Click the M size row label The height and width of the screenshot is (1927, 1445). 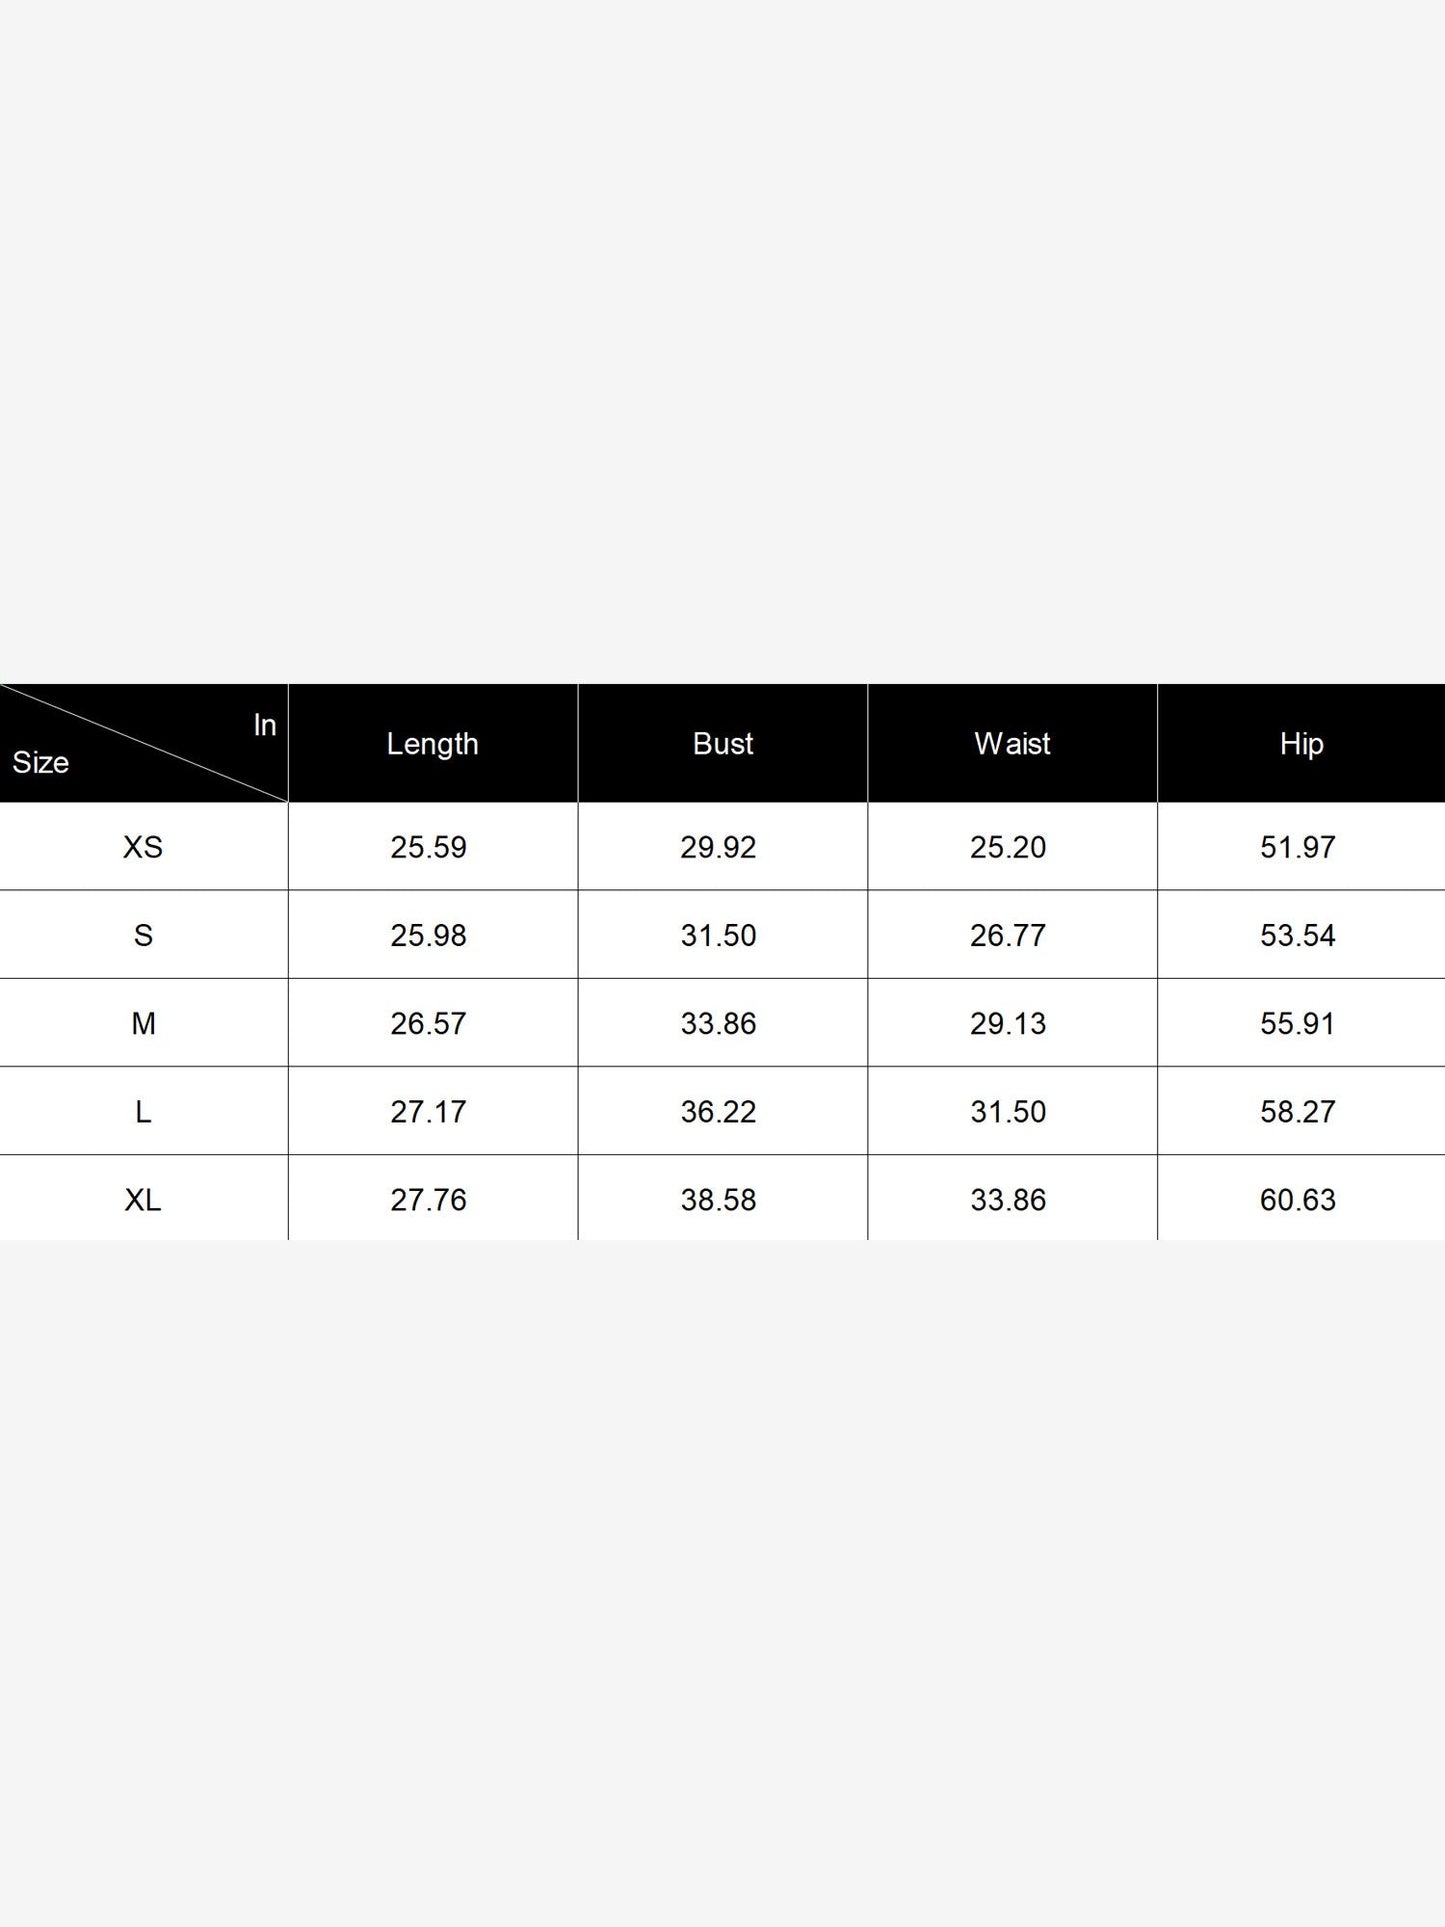click(x=143, y=1023)
